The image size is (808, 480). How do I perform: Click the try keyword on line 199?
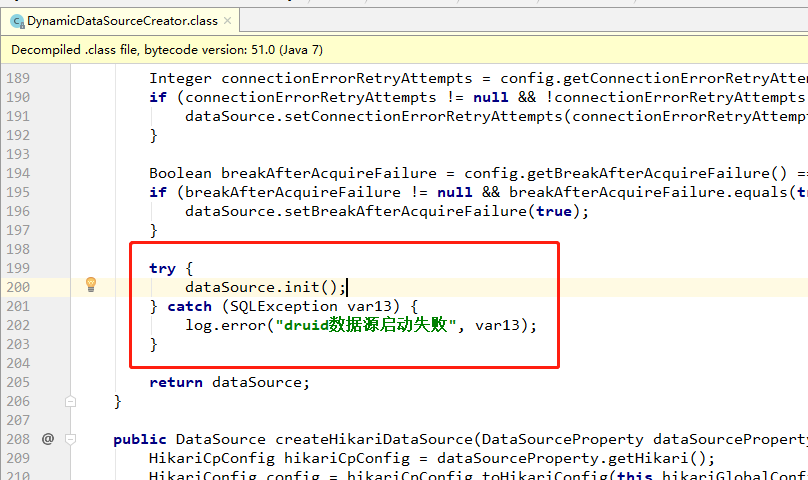point(162,269)
